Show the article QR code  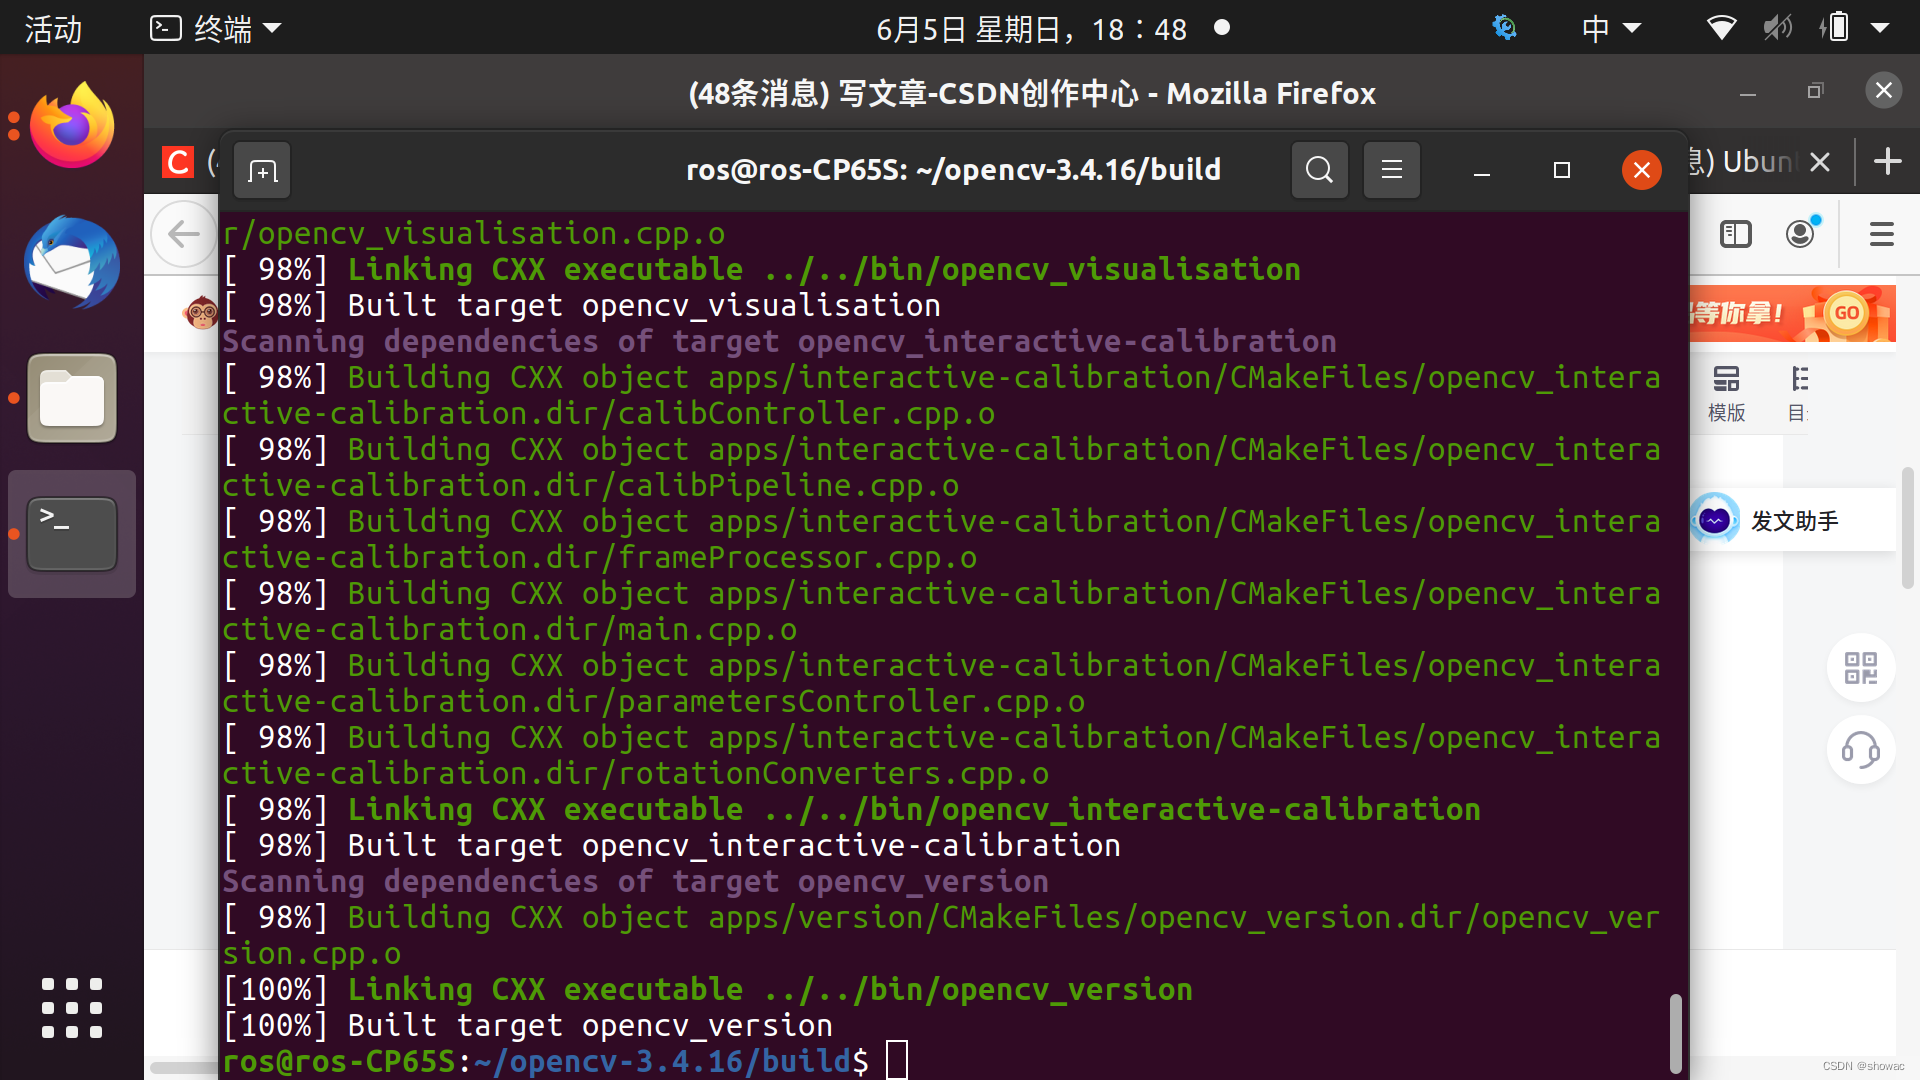click(1860, 668)
